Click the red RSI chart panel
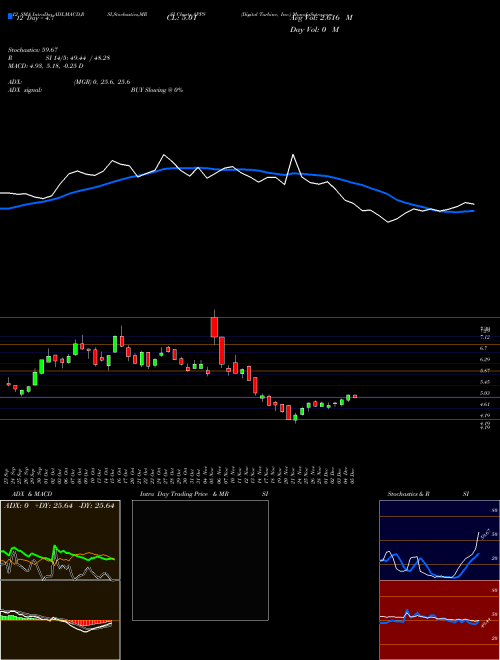The image size is (500, 660). point(439,620)
